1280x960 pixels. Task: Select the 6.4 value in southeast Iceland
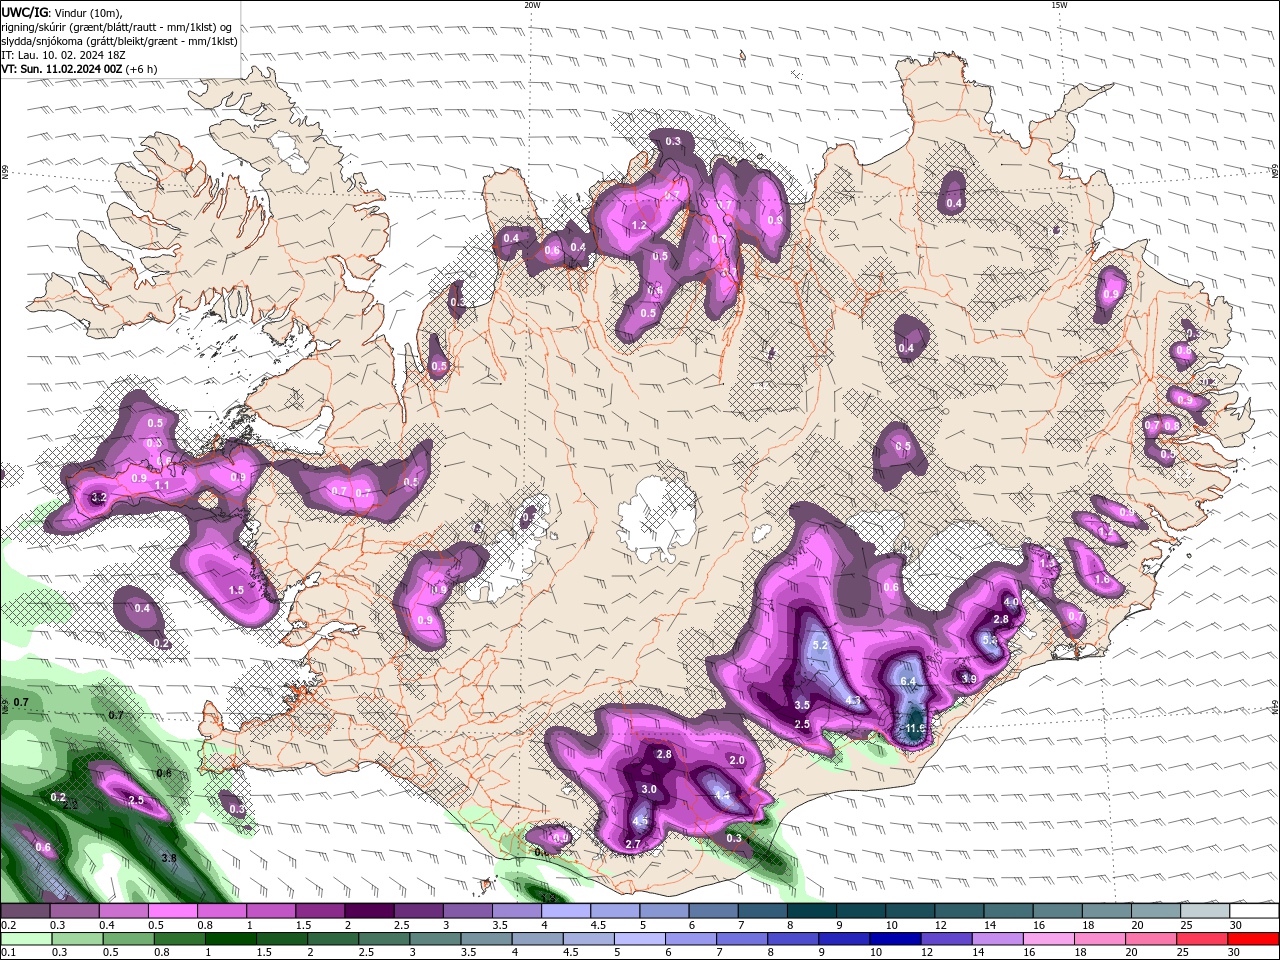908,681
